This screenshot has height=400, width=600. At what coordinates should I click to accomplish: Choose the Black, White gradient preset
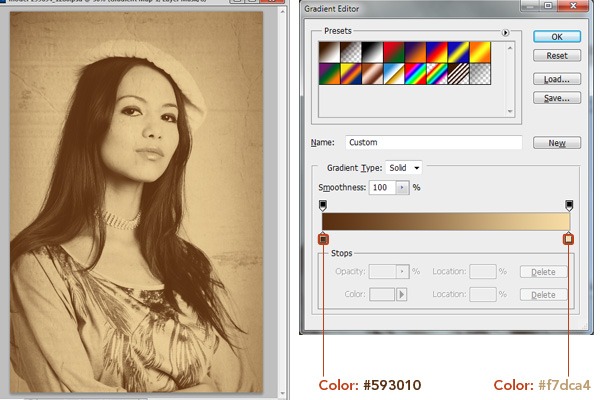[372, 52]
